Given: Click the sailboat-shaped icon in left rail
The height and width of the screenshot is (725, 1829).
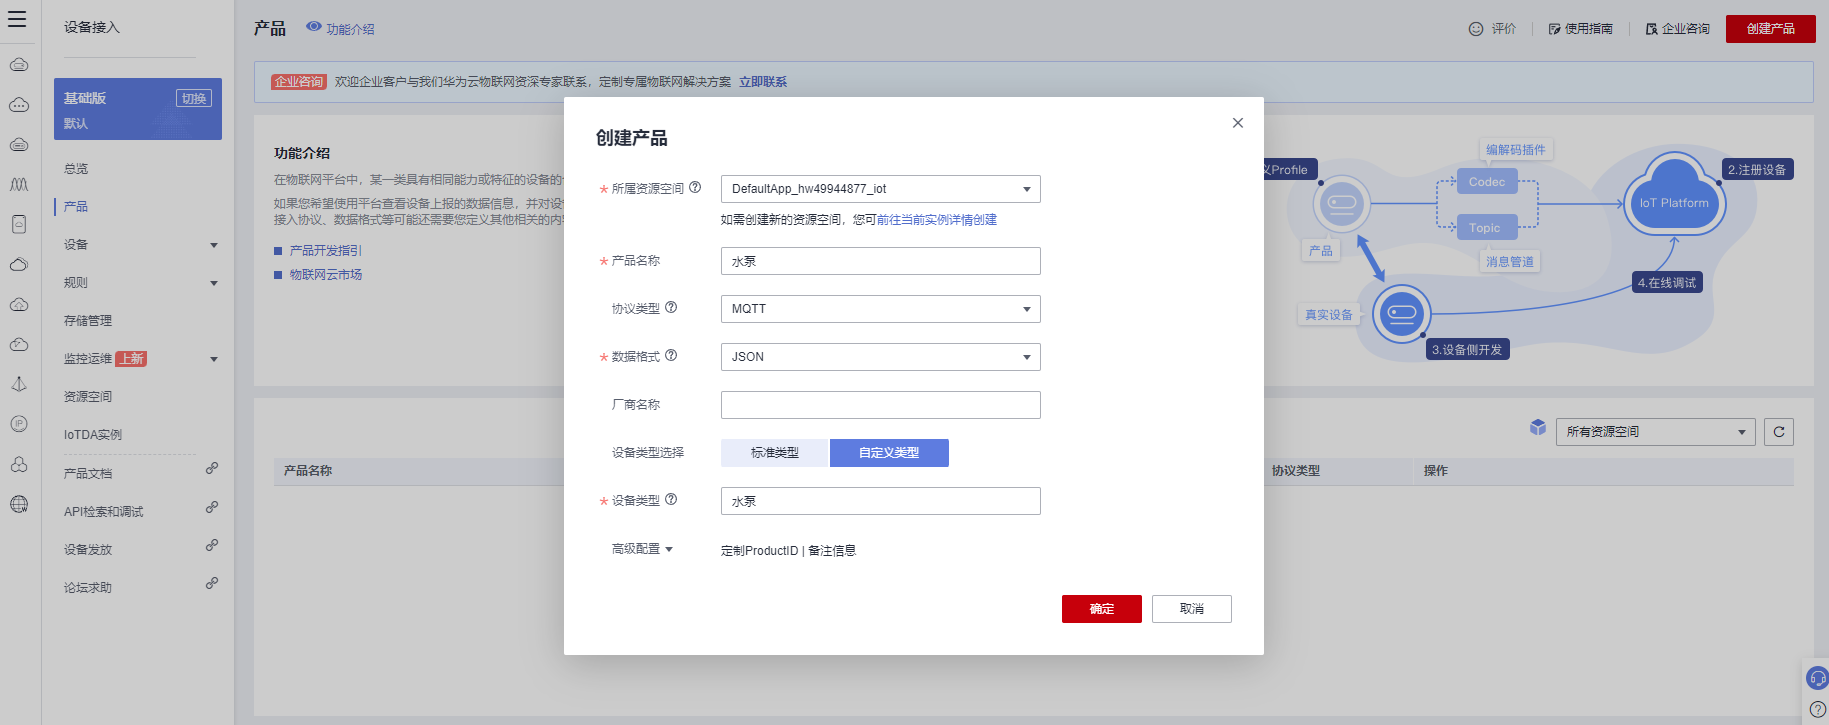Looking at the screenshot, I should [x=19, y=384].
